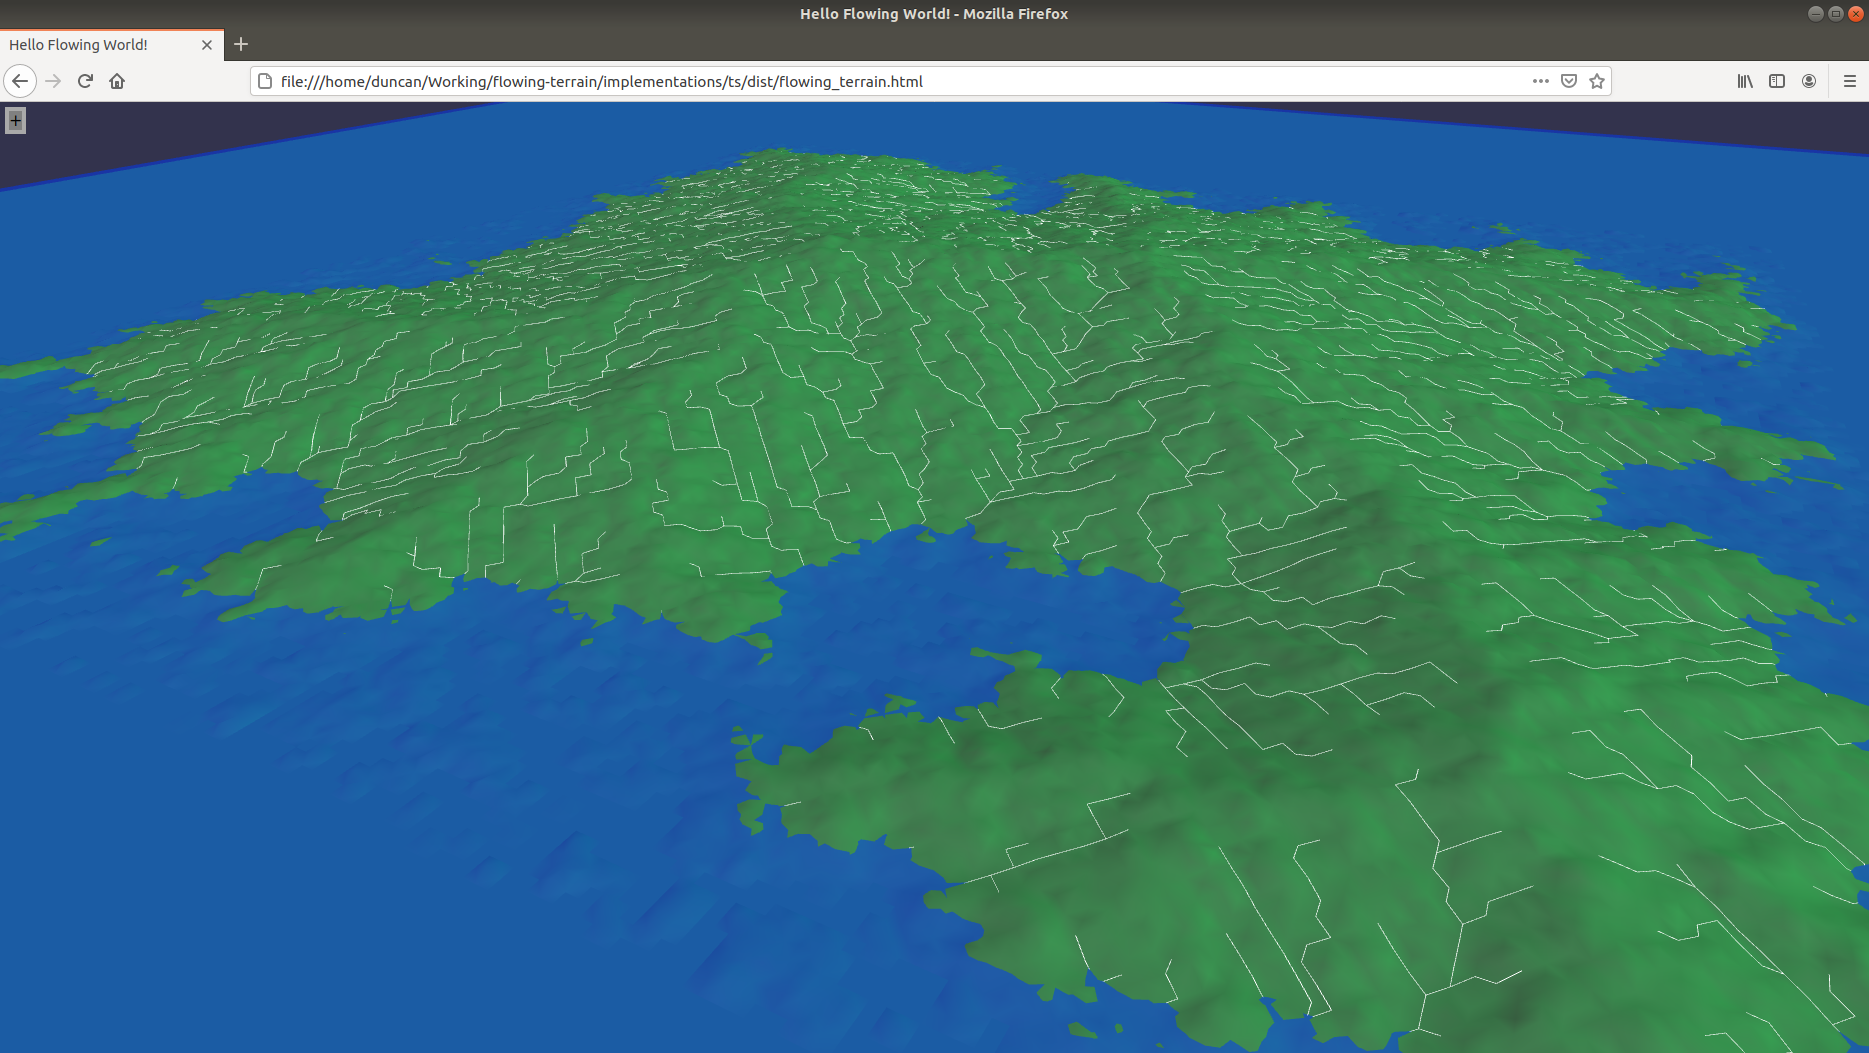
Task: Save page to Pocket
Action: pos(1569,81)
